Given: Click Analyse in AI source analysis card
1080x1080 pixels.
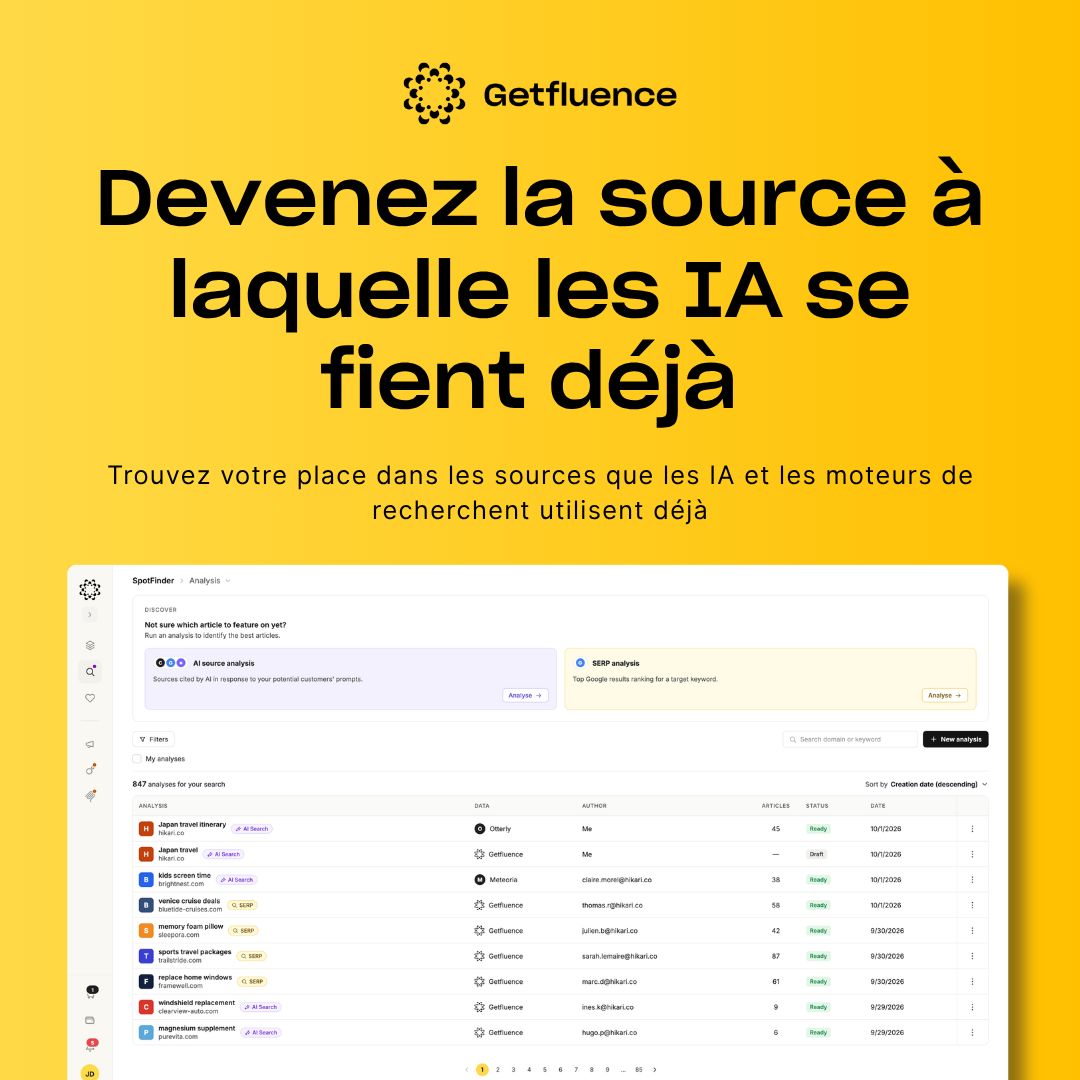Looking at the screenshot, I should coord(526,696).
